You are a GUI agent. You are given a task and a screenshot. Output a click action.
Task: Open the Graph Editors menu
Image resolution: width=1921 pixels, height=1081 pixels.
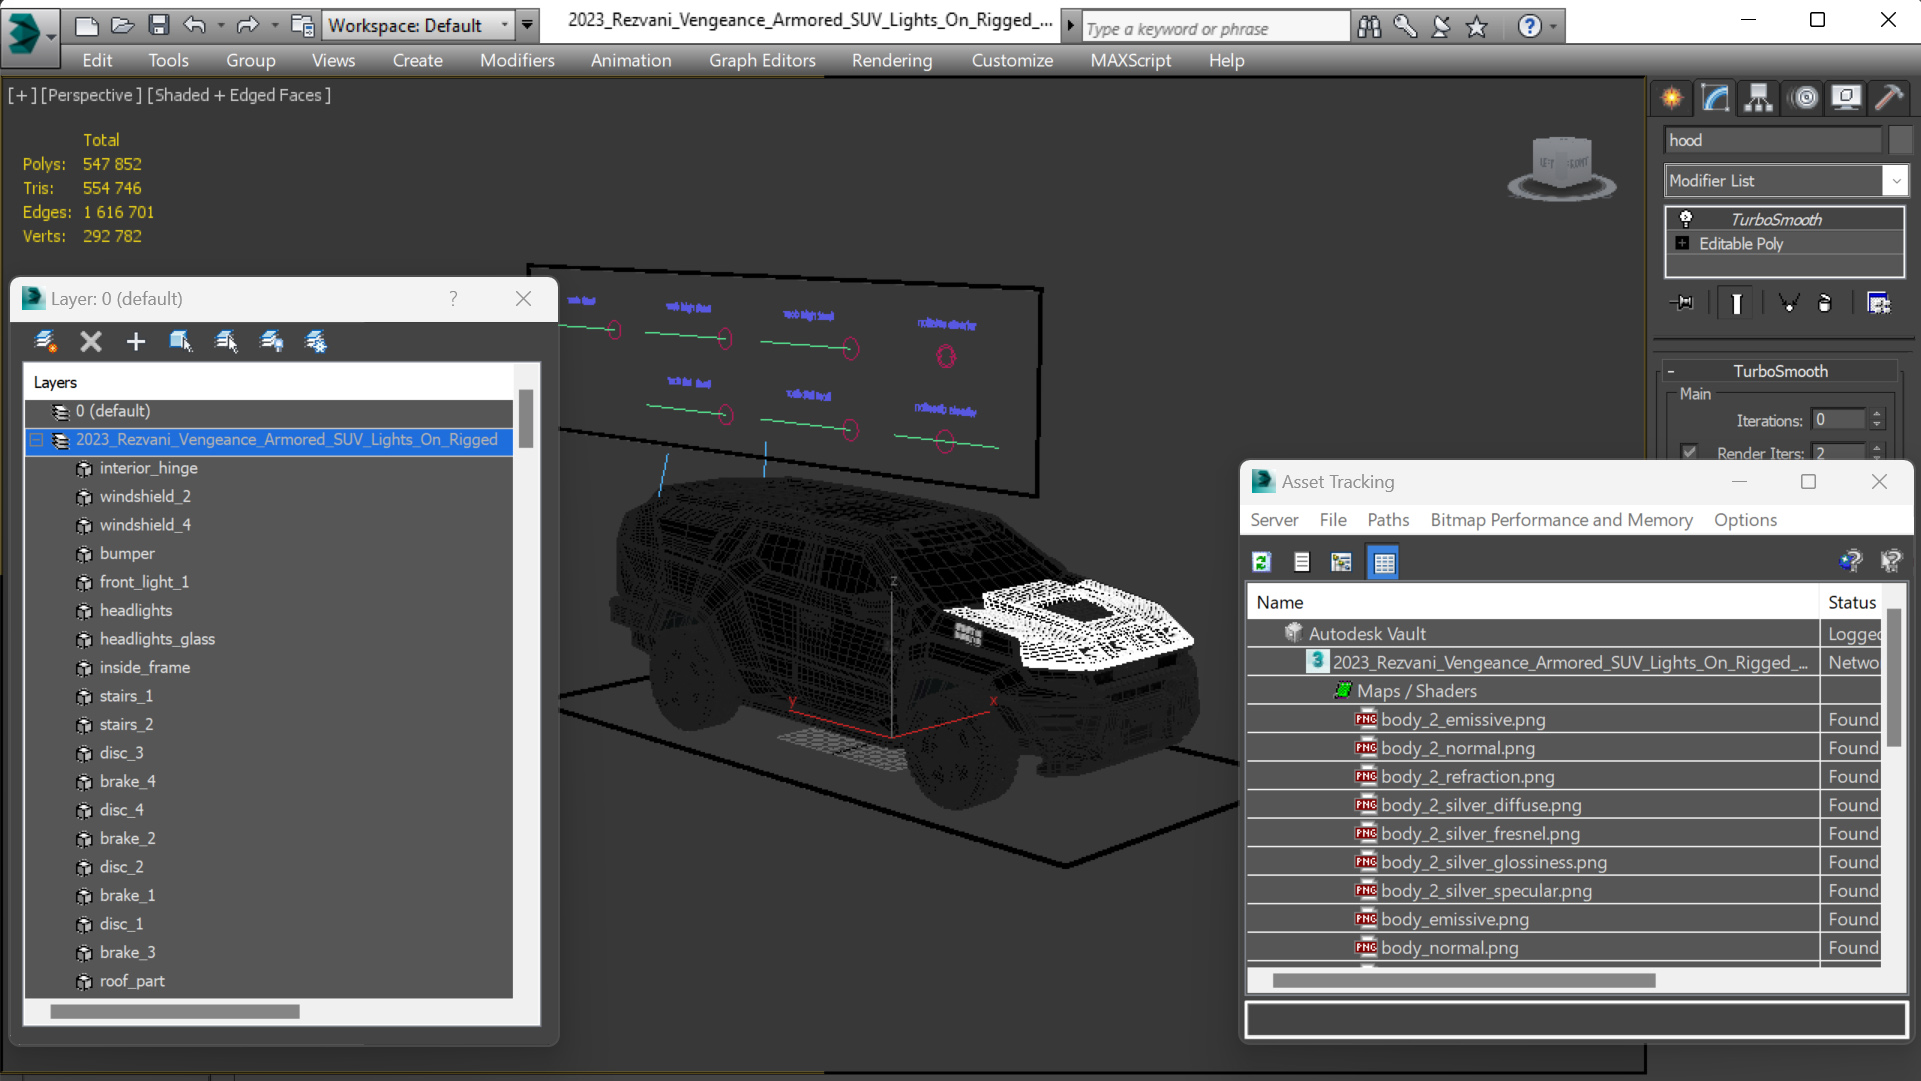[x=762, y=60]
